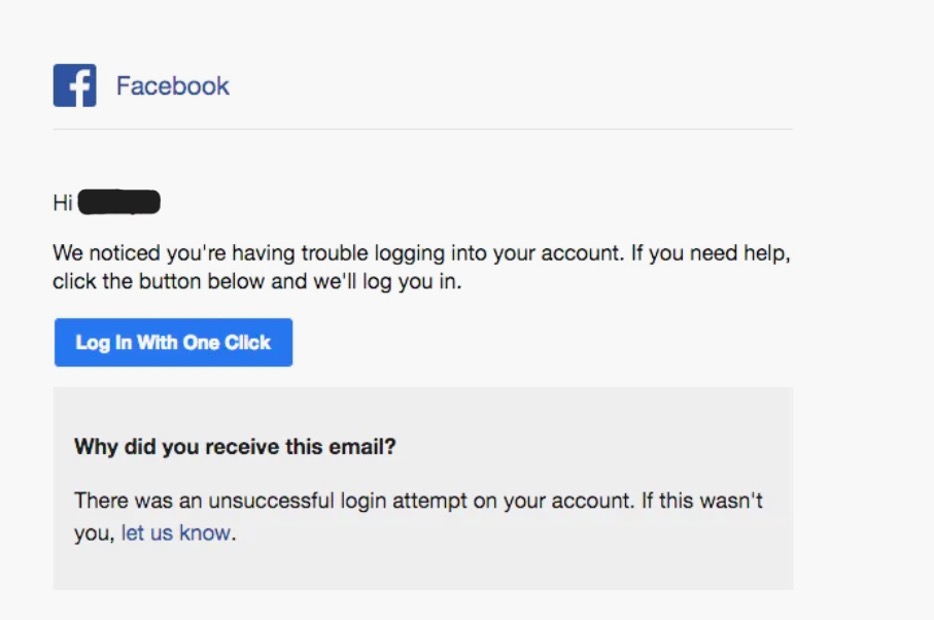934x620 pixels.
Task: Click the Facebook header text link
Action: click(172, 86)
